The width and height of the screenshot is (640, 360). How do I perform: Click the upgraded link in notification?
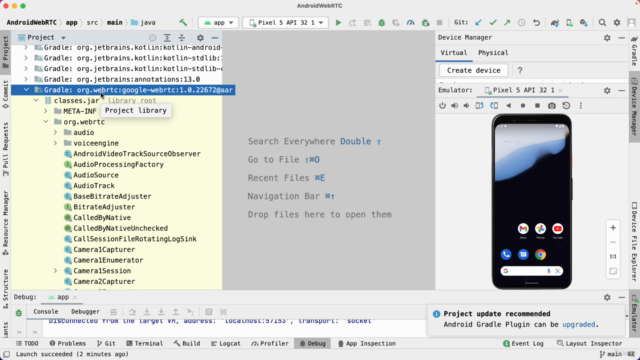tap(578, 324)
